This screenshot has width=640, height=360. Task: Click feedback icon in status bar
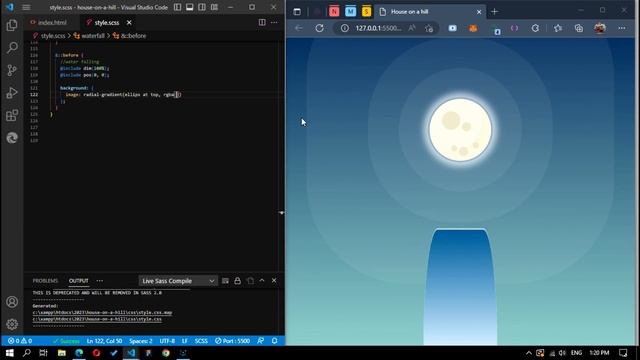tap(260, 341)
